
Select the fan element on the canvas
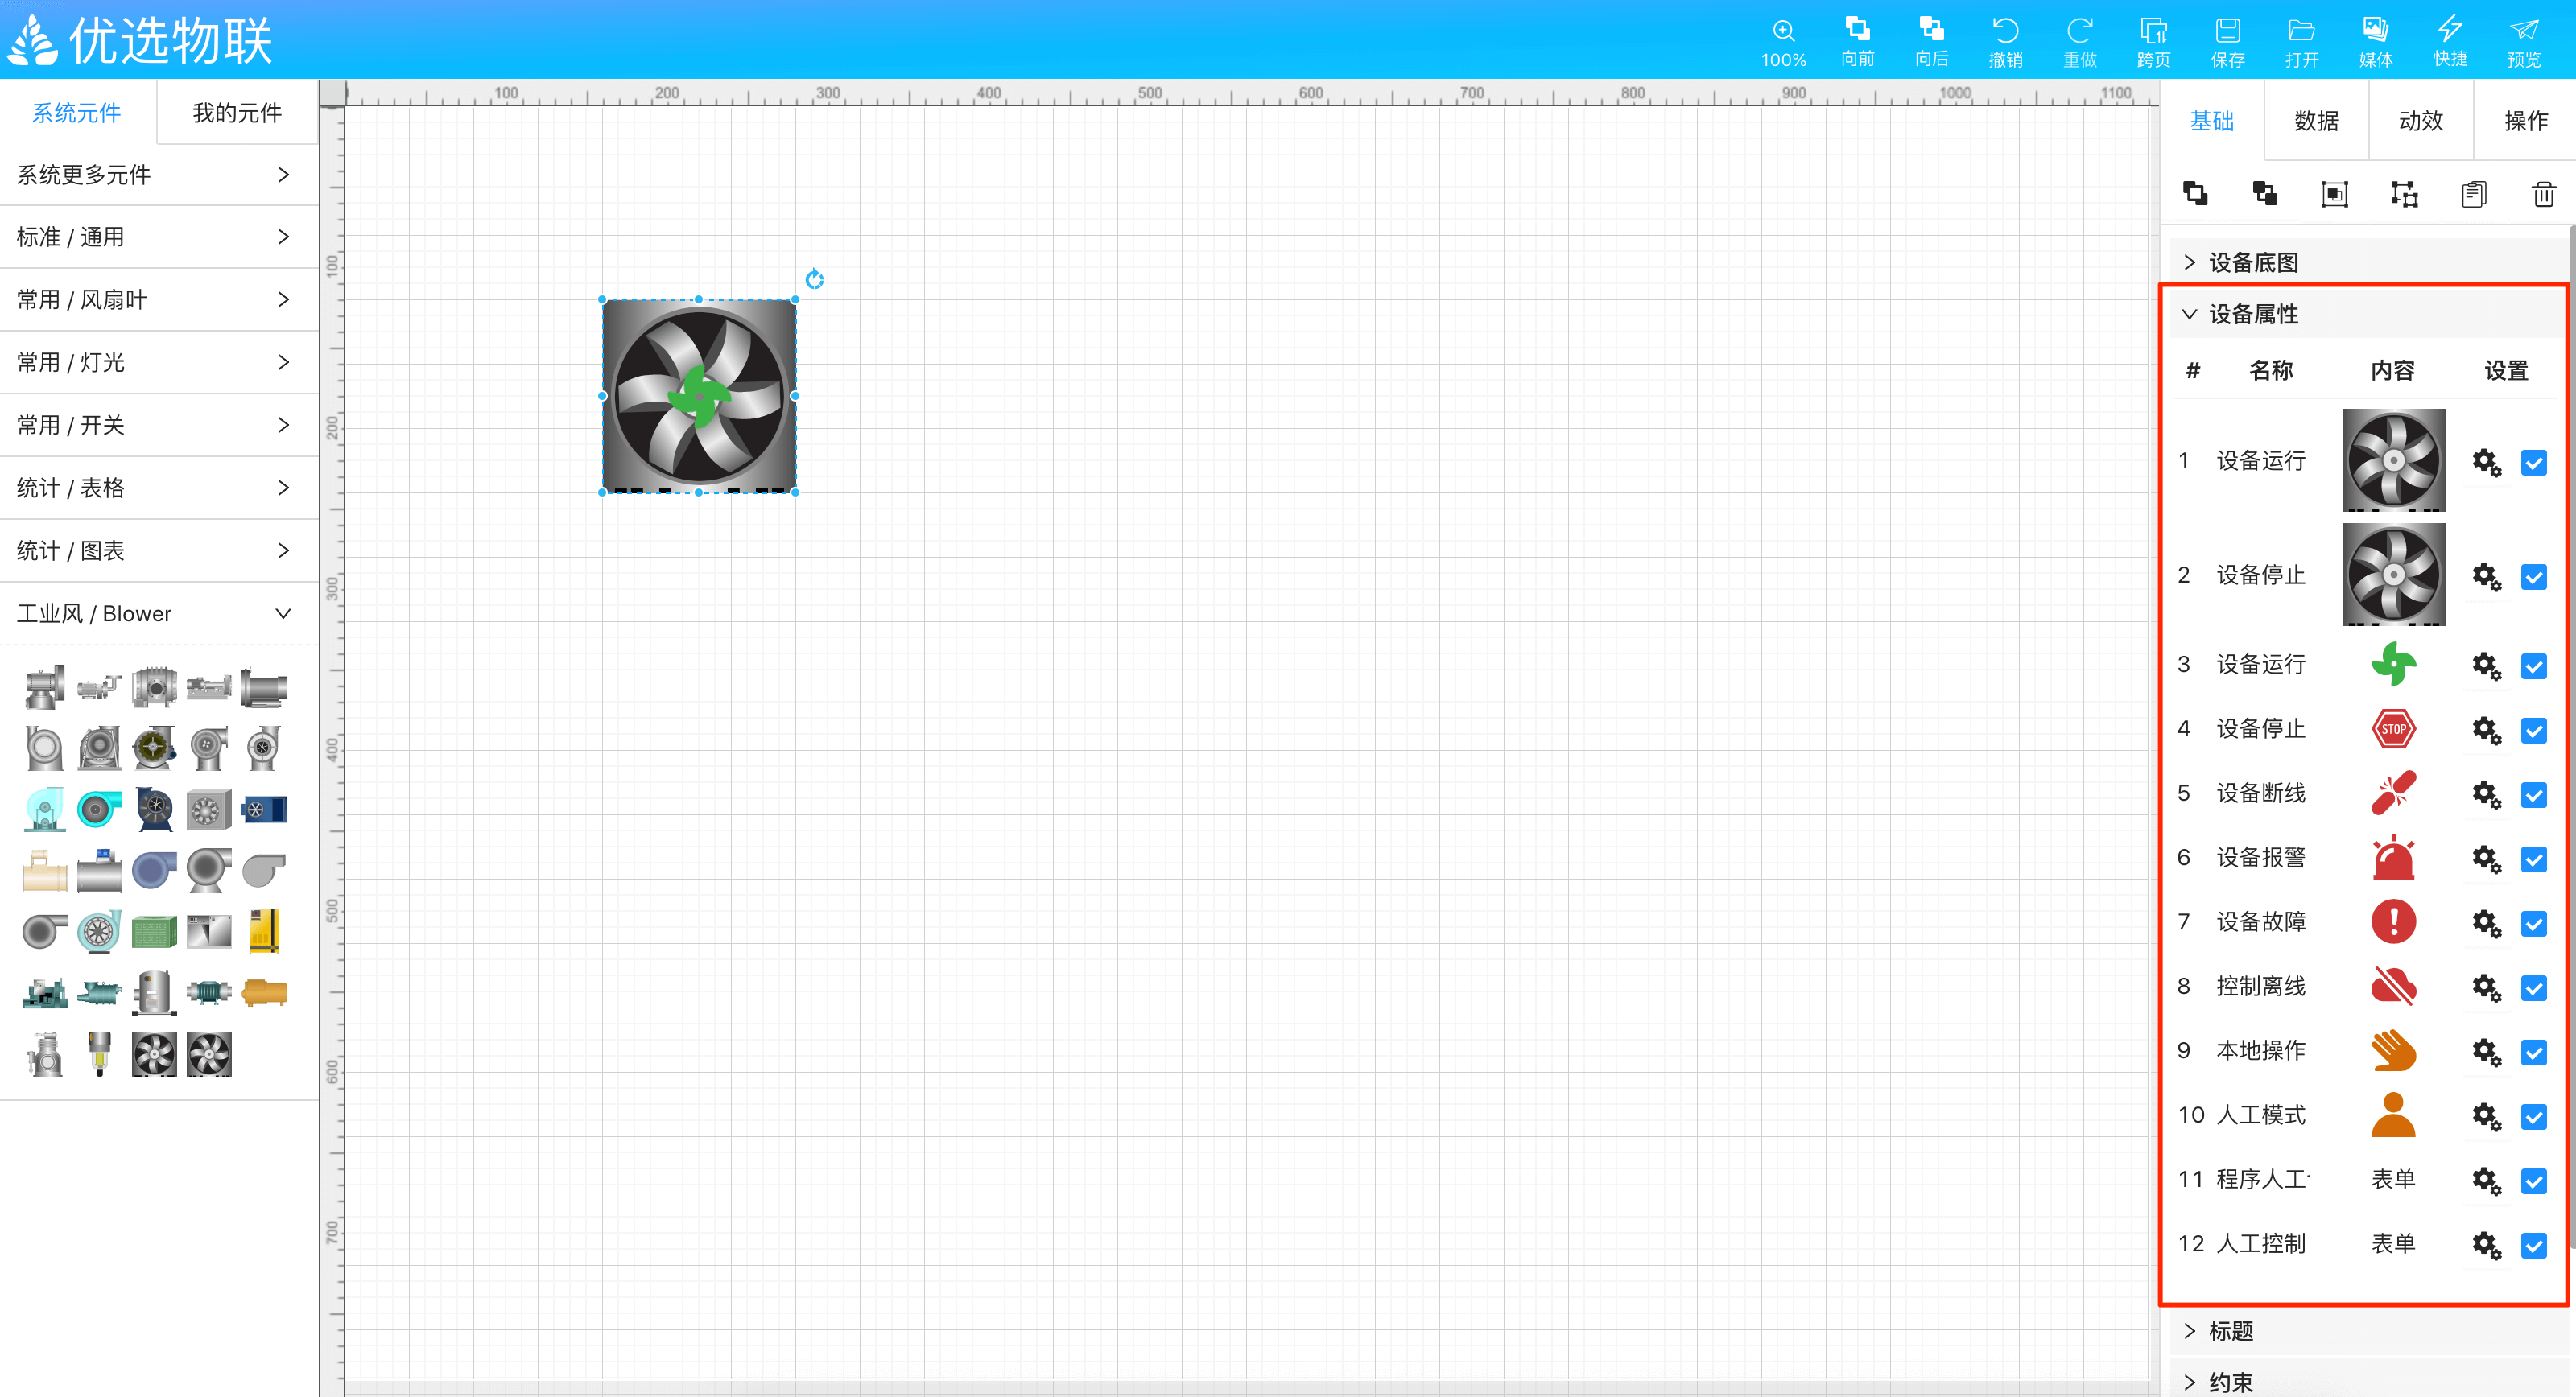tap(699, 396)
